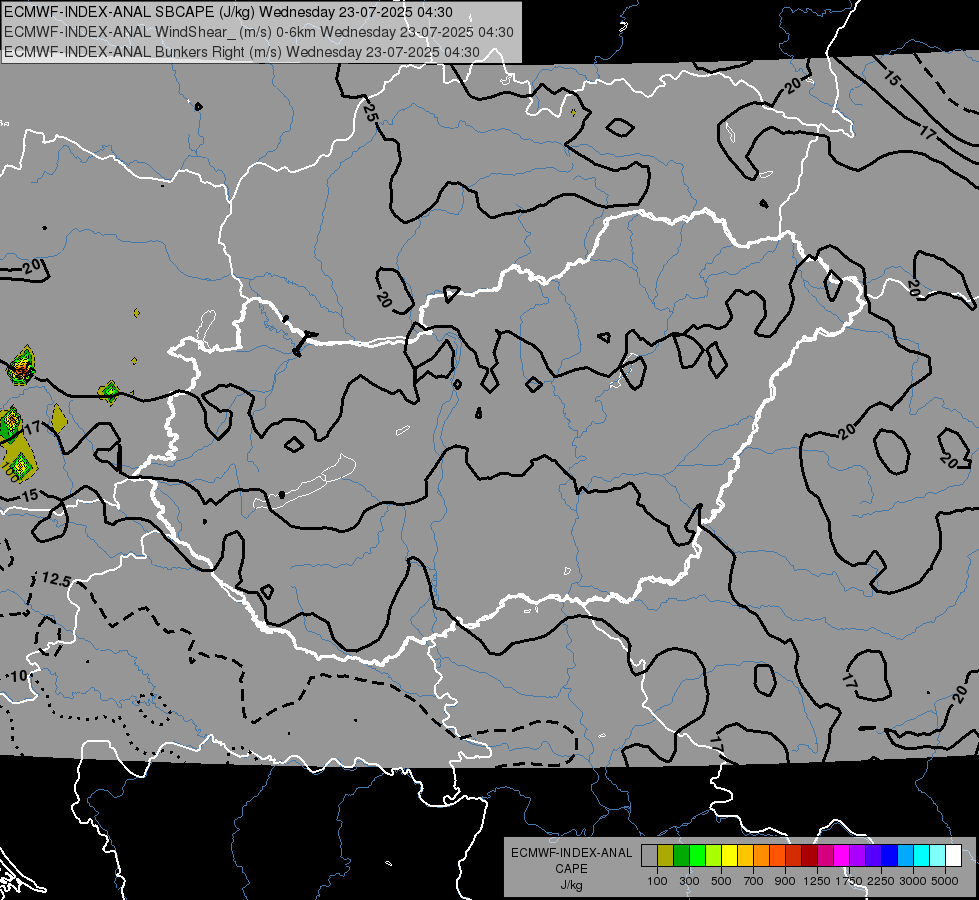Choose the pure yellow legend swatch

coord(729,856)
